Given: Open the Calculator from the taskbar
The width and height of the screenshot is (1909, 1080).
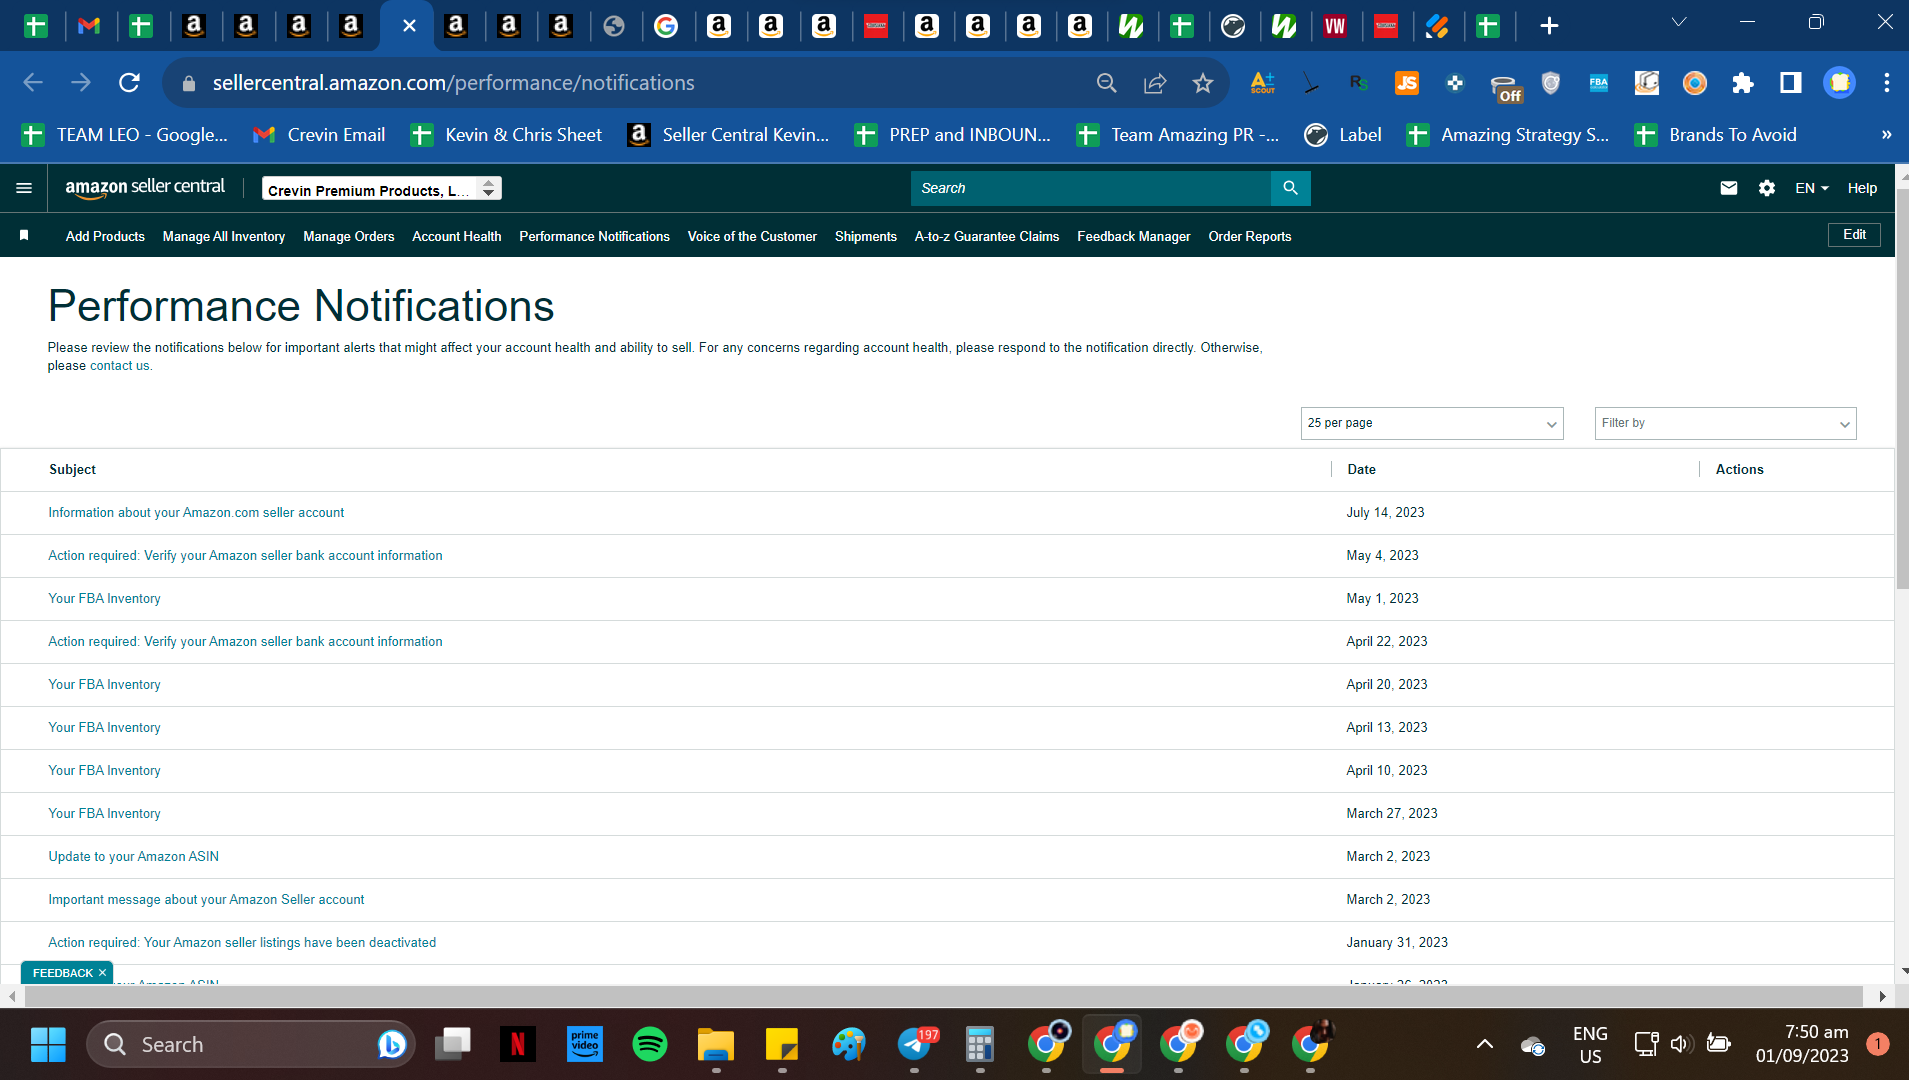Looking at the screenshot, I should coord(980,1044).
